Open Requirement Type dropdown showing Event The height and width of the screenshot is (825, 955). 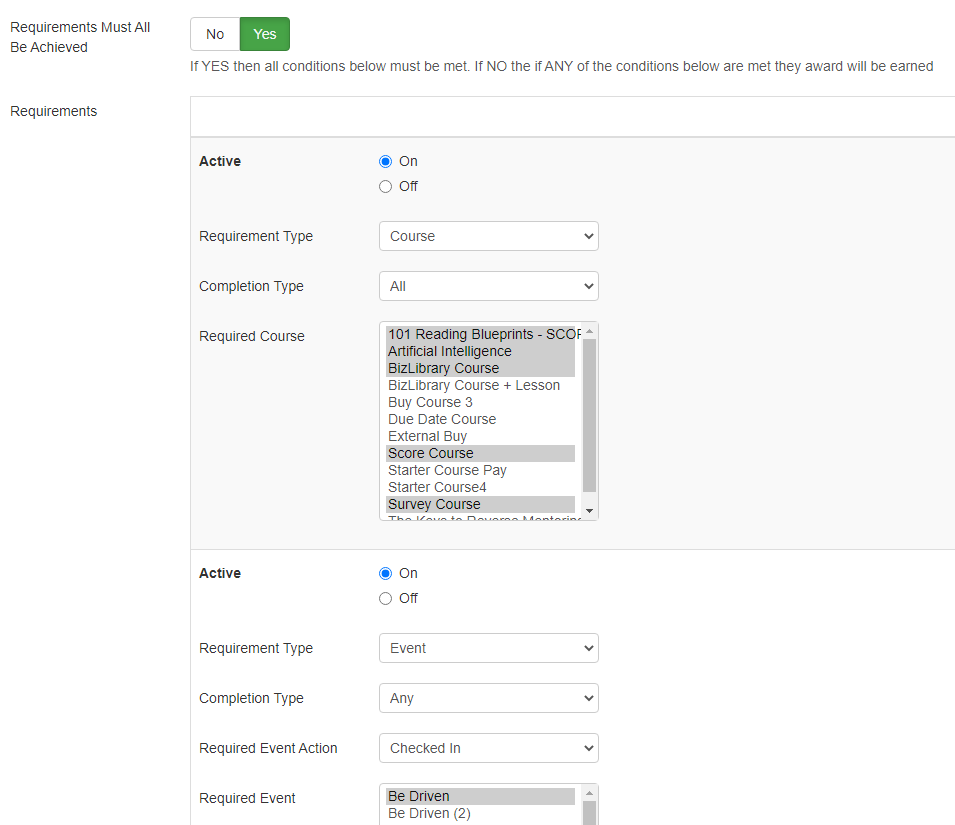coord(488,648)
